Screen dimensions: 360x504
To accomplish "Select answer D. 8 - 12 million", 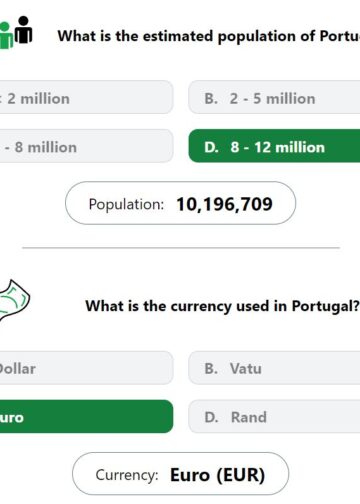I will (274, 146).
